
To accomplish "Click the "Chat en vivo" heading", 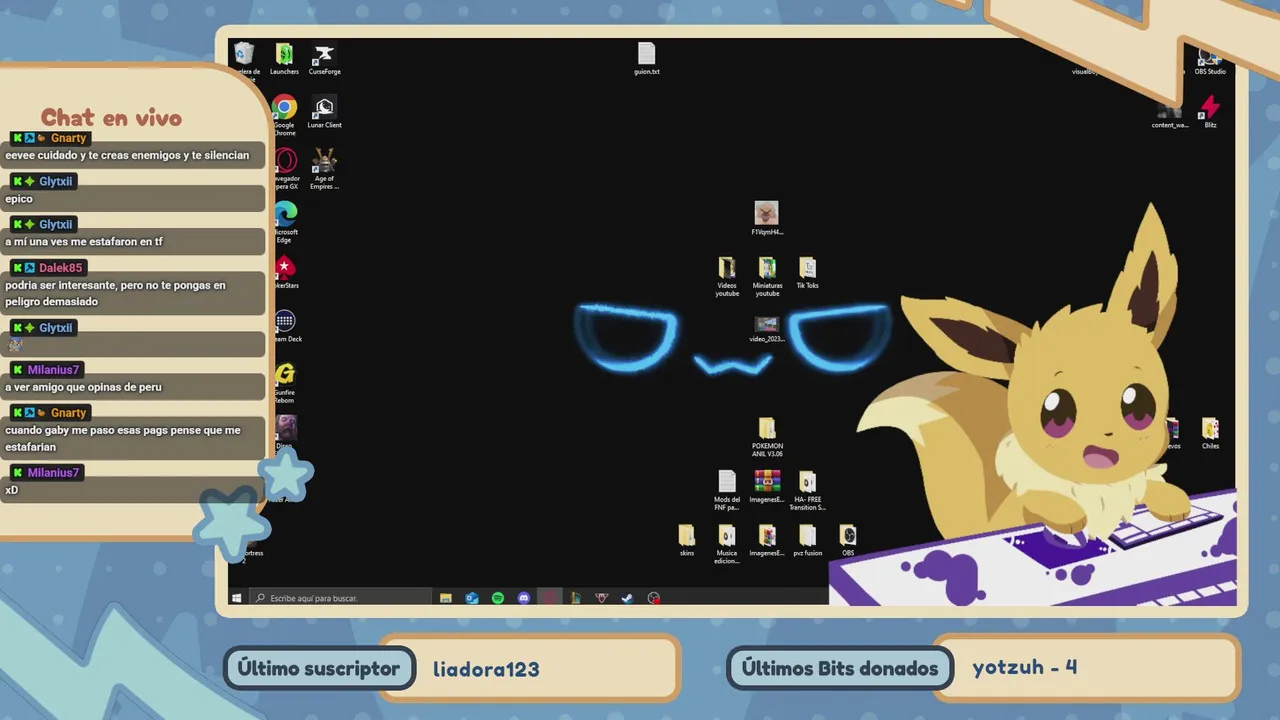I will pyautogui.click(x=111, y=118).
